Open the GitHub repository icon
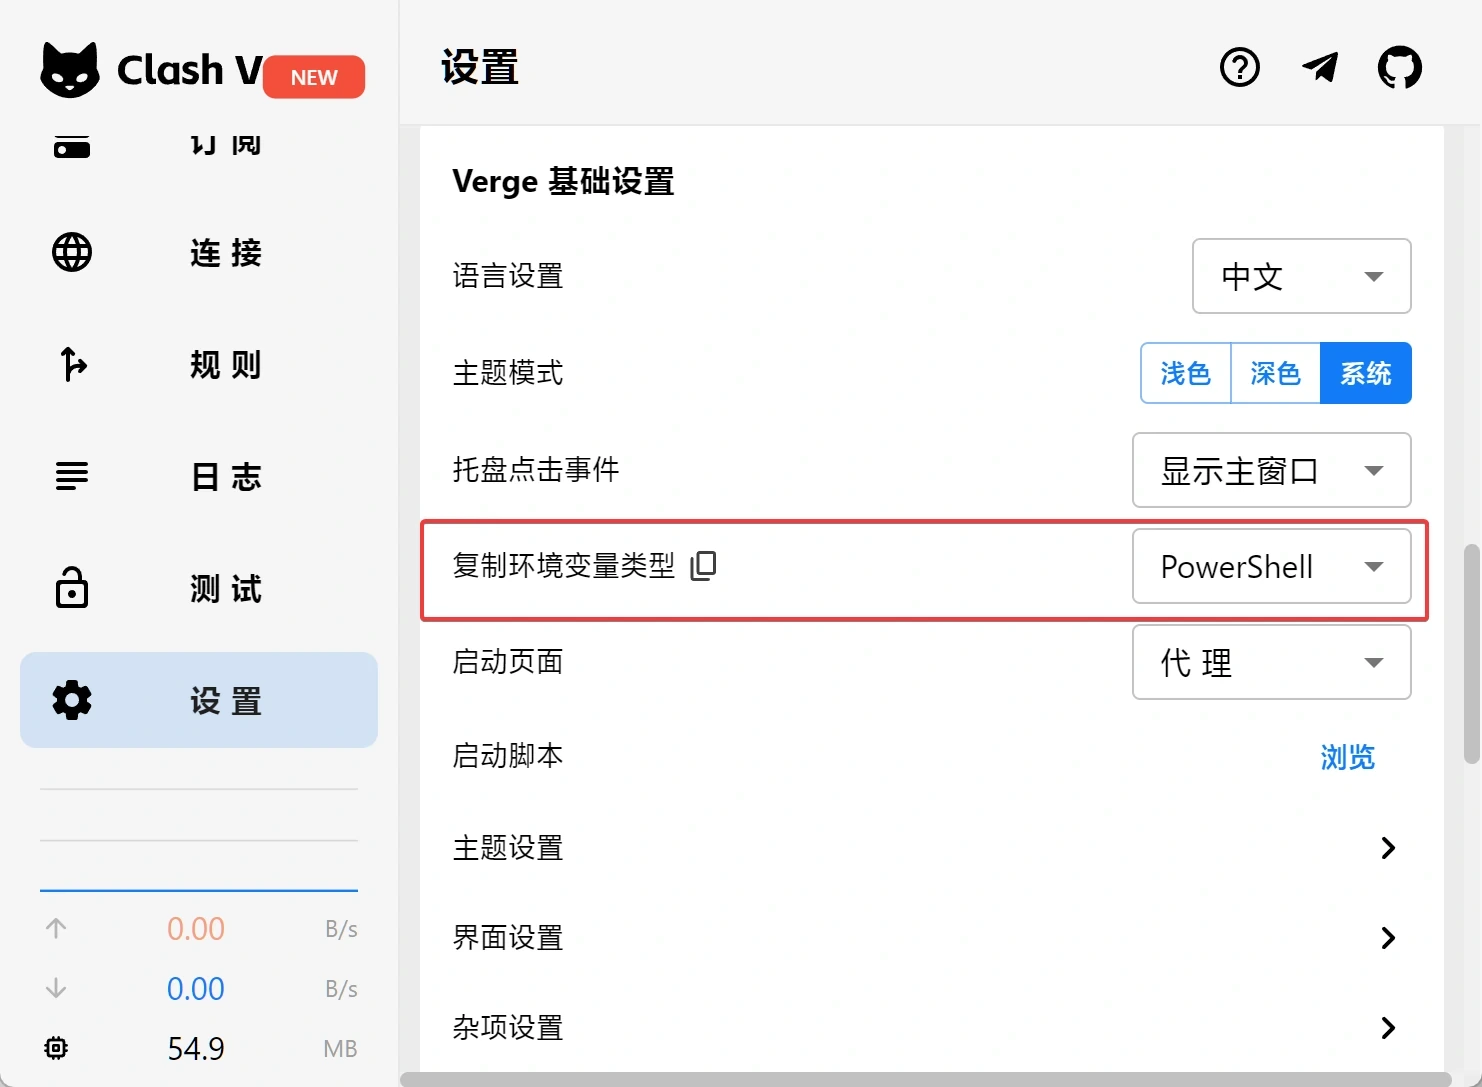The width and height of the screenshot is (1482, 1087). pyautogui.click(x=1400, y=68)
